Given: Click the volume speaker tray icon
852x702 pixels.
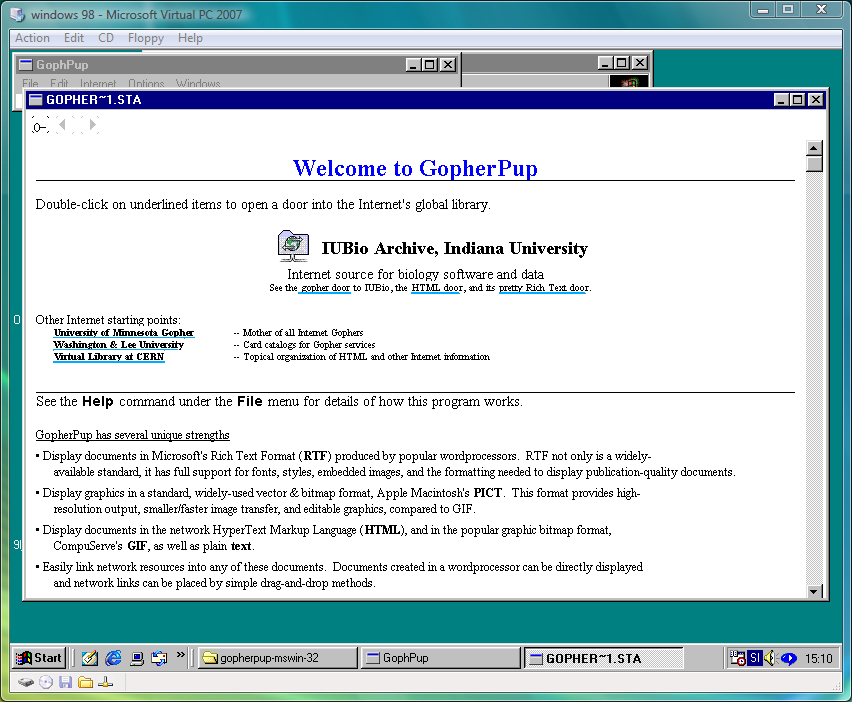Looking at the screenshot, I should pos(770,658).
